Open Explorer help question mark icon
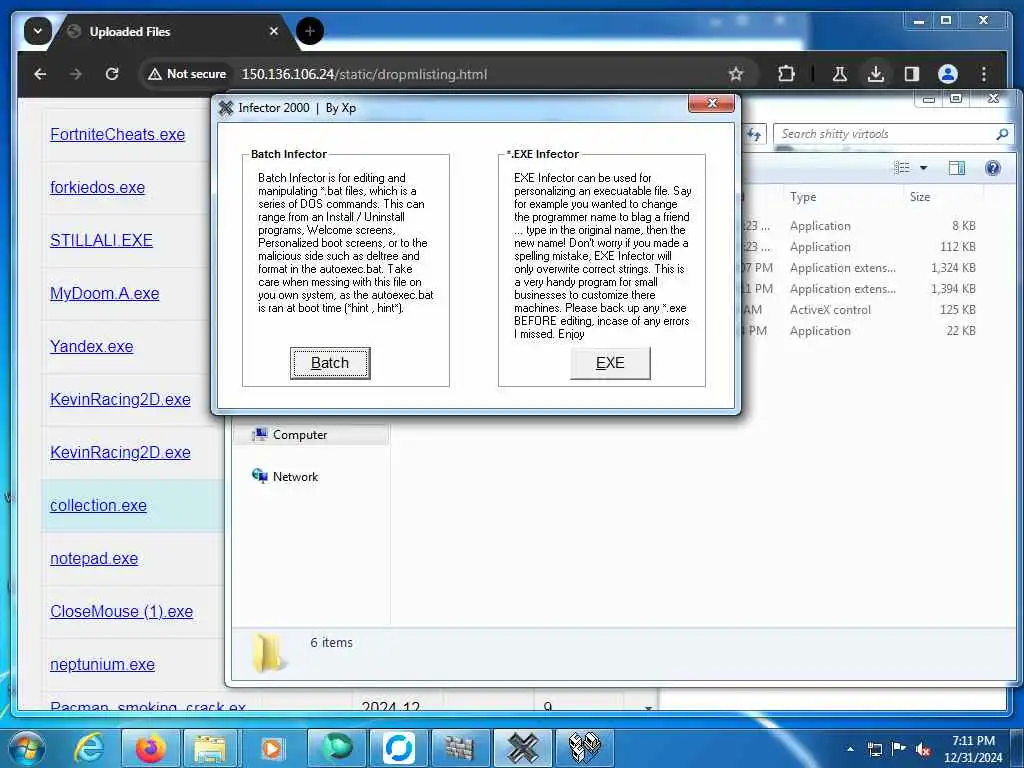Screen dimensions: 1024x768 [x=993, y=168]
